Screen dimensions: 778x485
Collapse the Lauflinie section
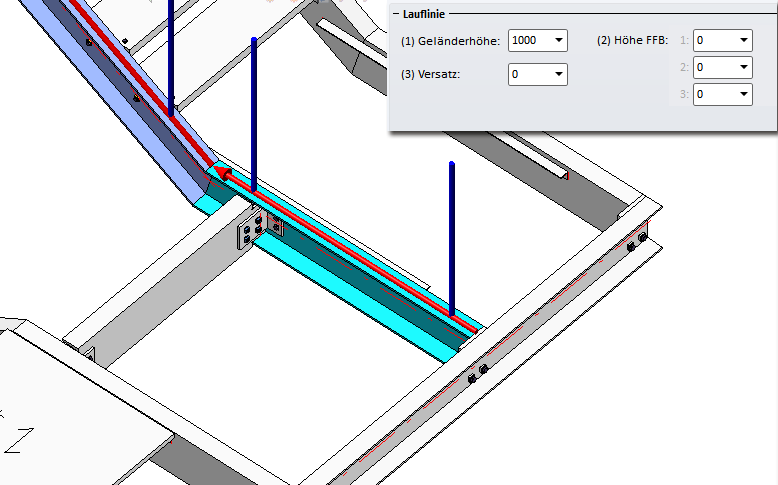pyautogui.click(x=396, y=14)
